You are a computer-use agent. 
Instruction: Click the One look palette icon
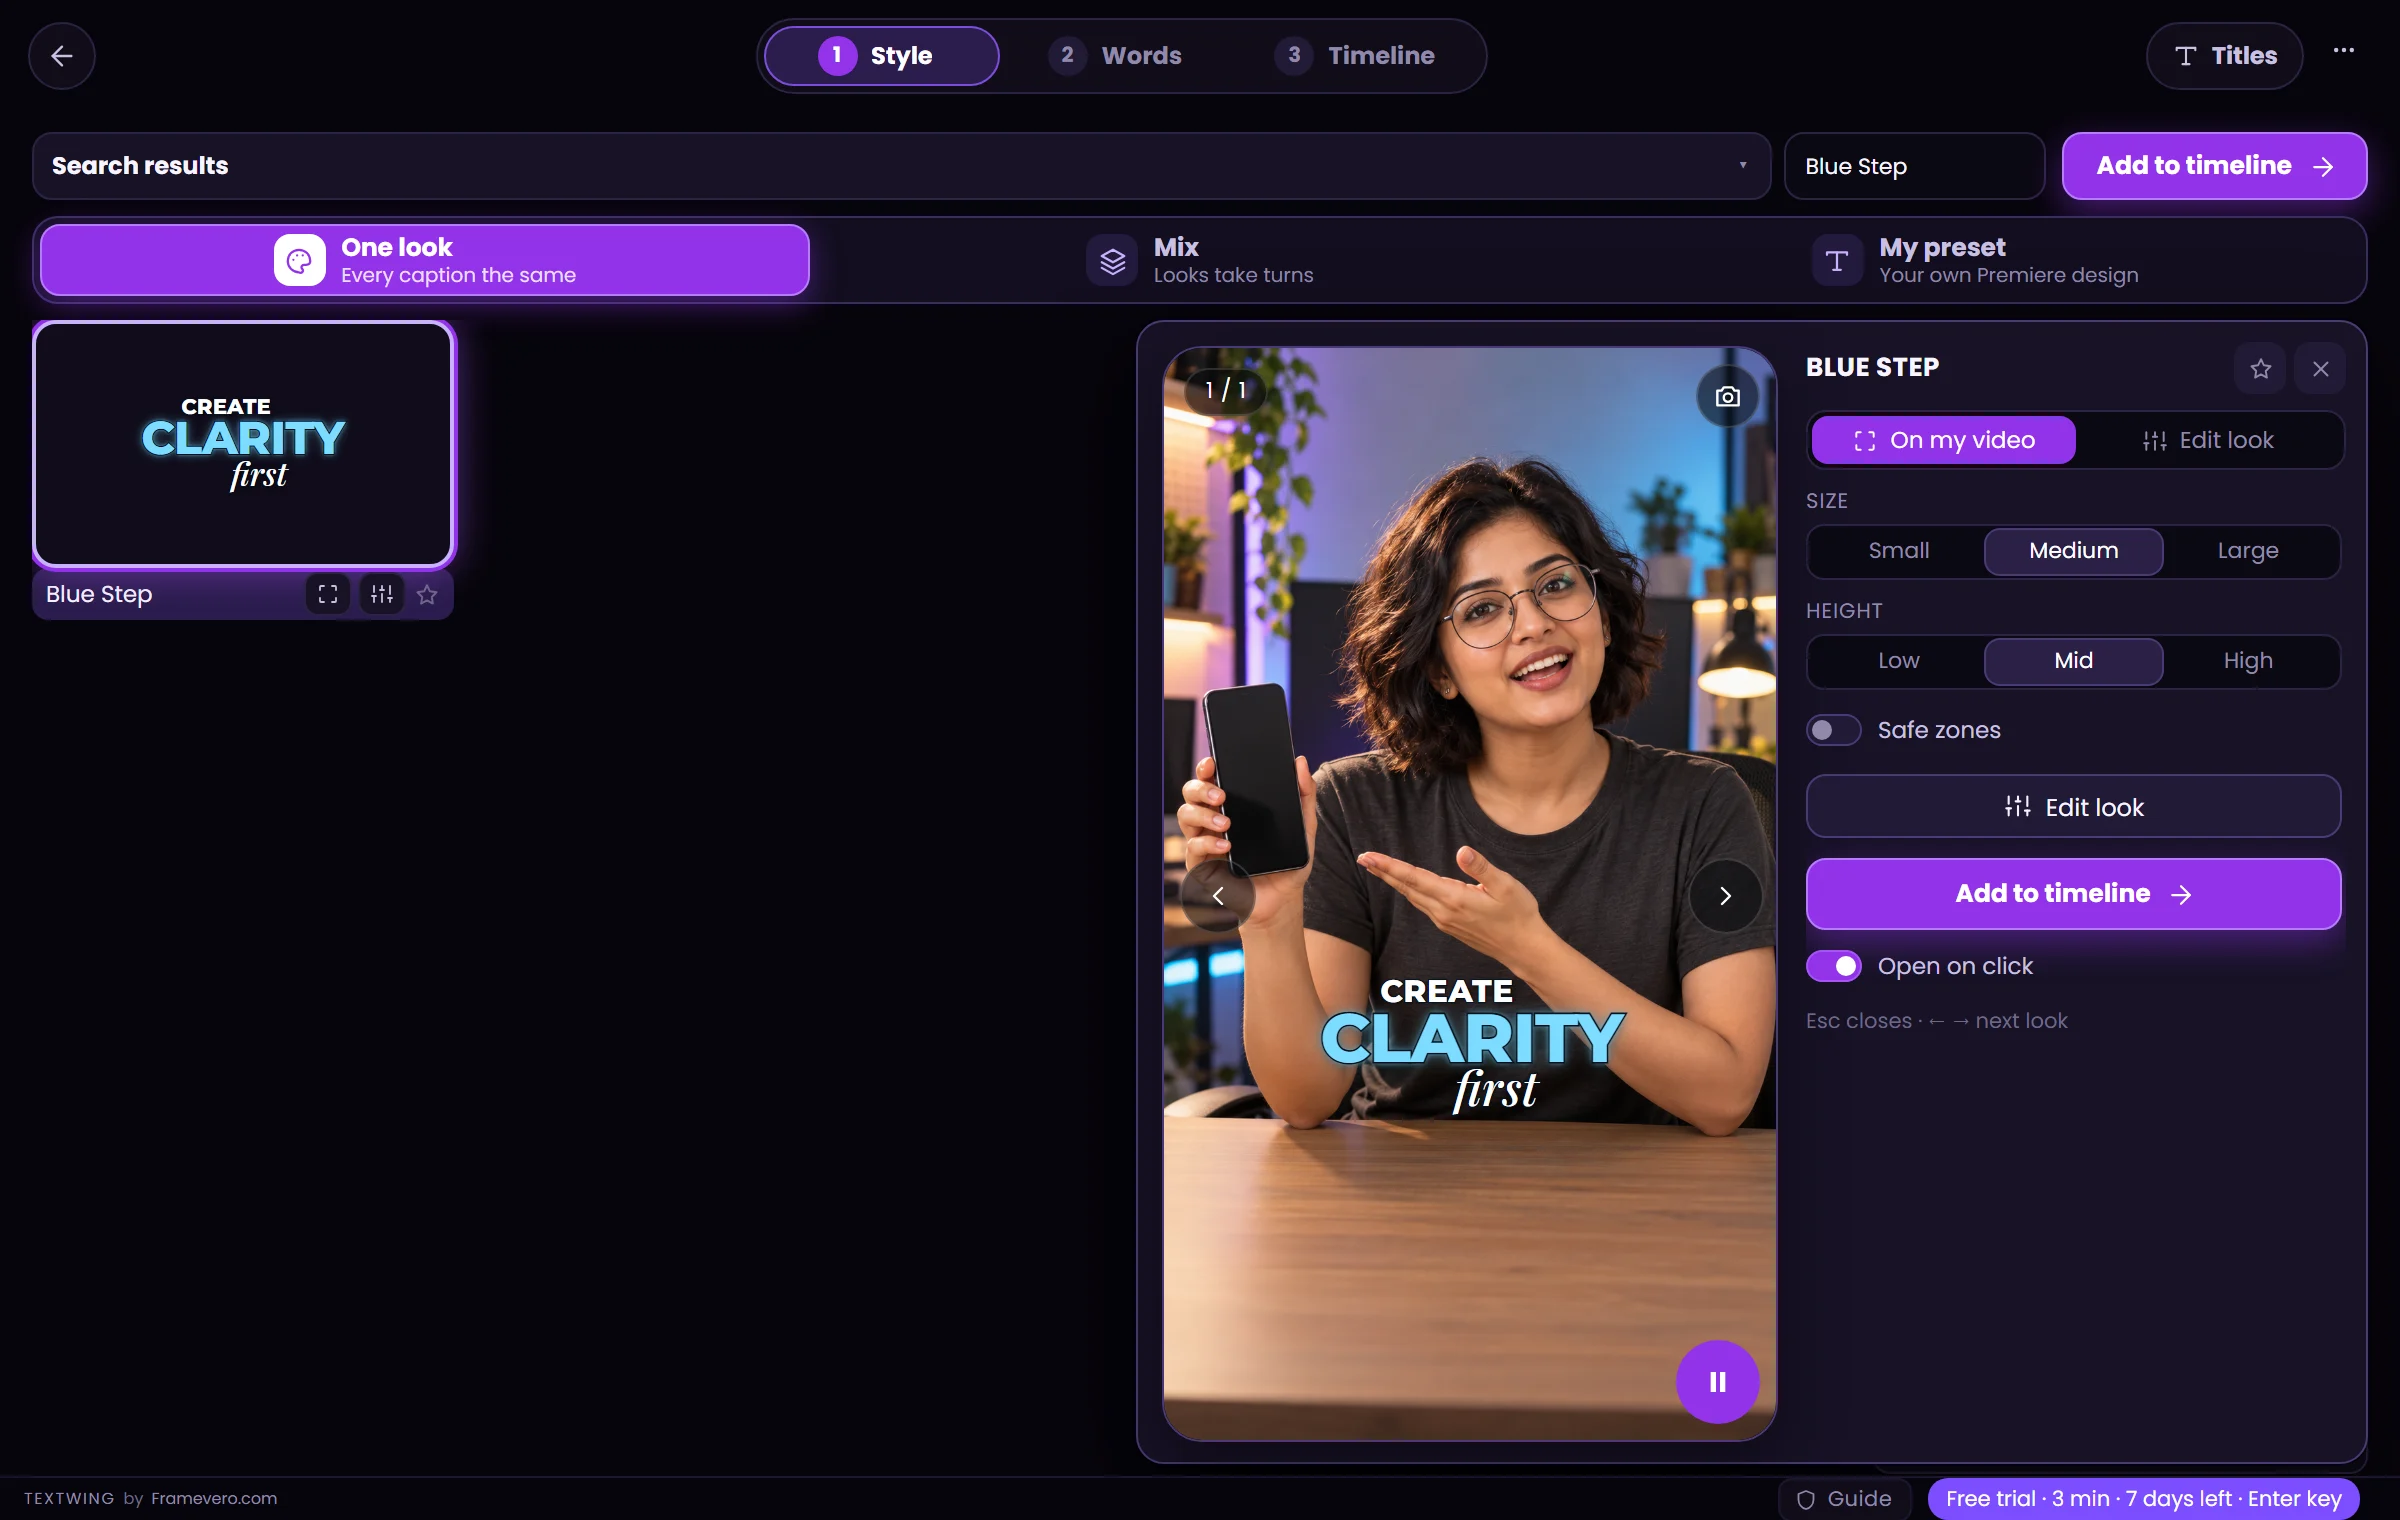(299, 261)
